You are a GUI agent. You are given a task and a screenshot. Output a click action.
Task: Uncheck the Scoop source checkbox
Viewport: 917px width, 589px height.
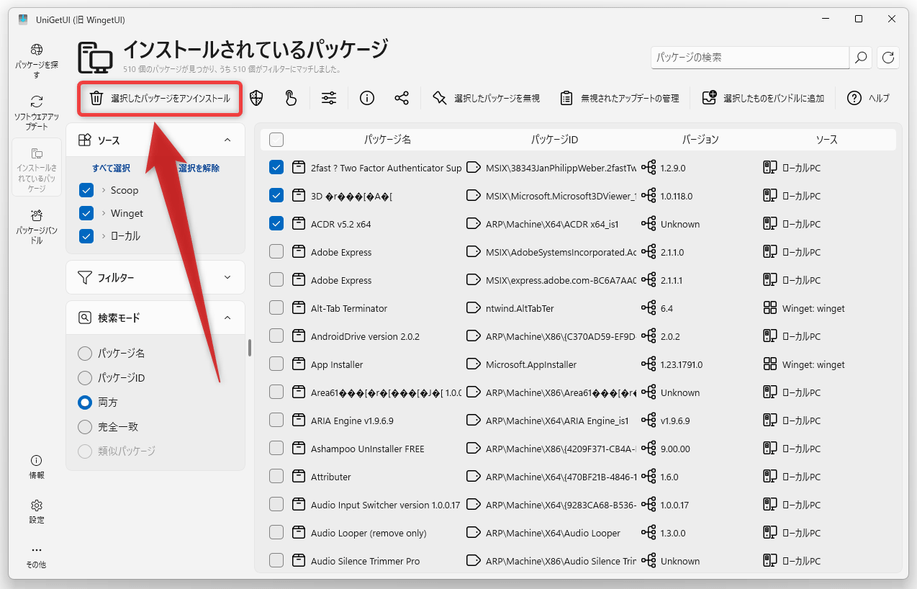[x=86, y=190]
